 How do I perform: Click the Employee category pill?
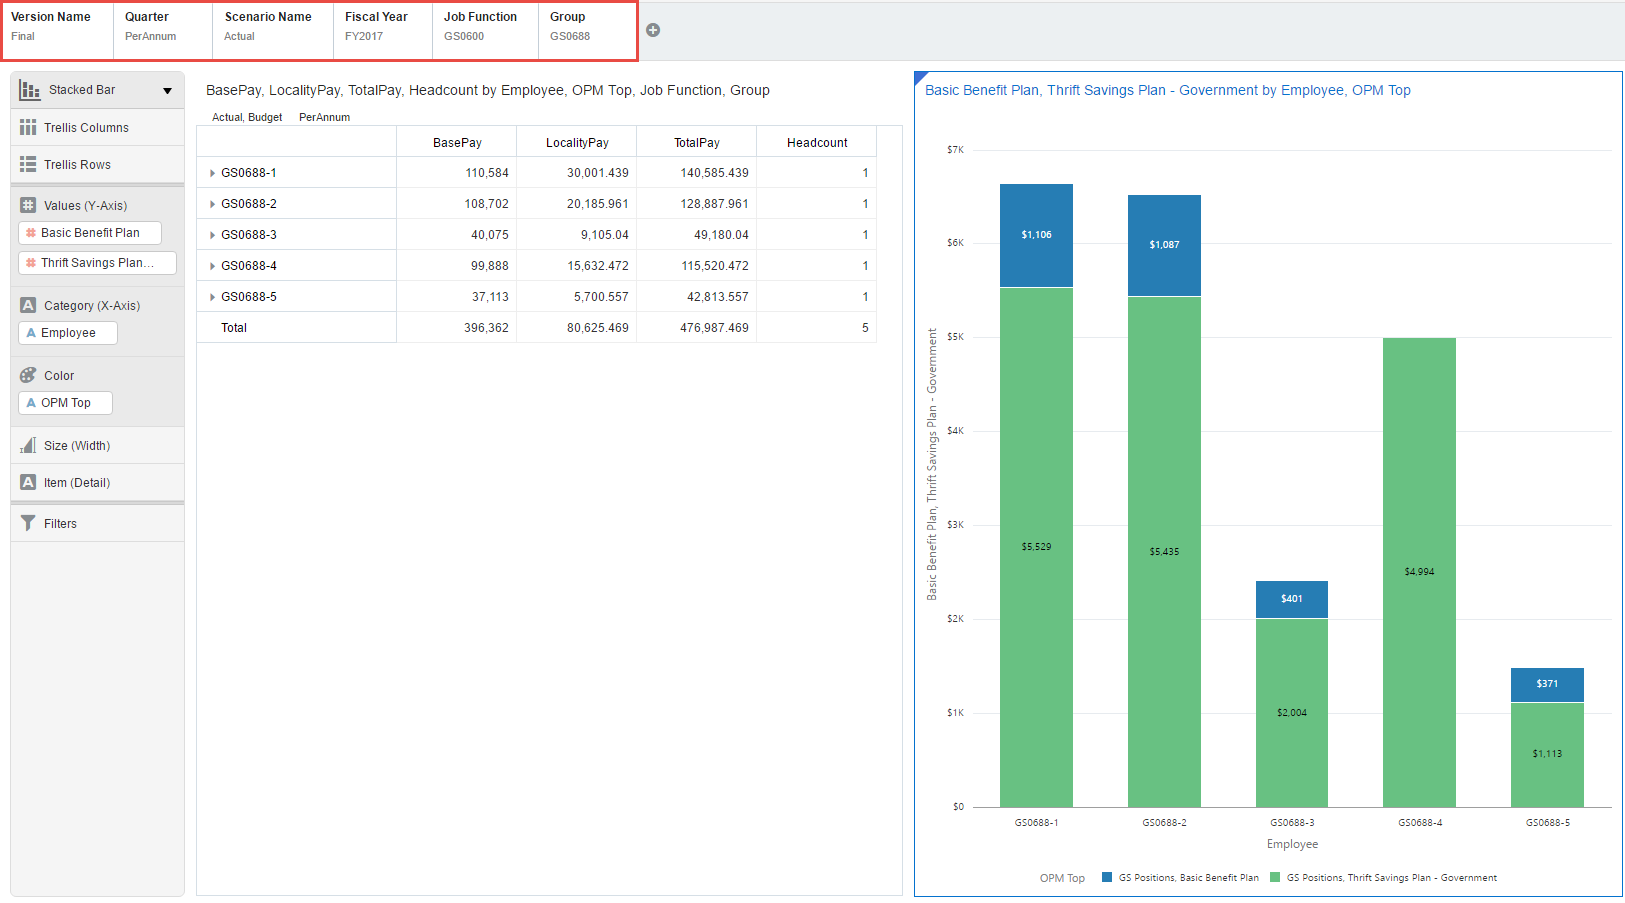[68, 333]
